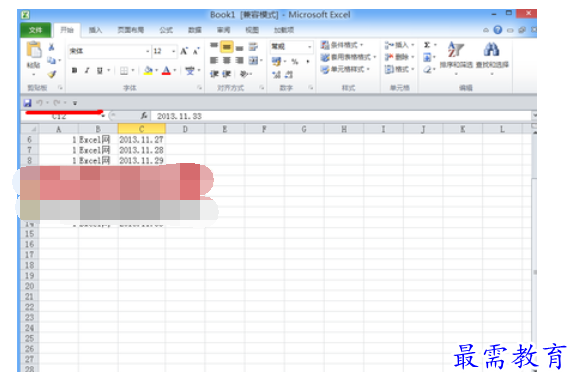Screen dimensions: 575x388
Task: Increase decimal places icon
Action: (276, 75)
